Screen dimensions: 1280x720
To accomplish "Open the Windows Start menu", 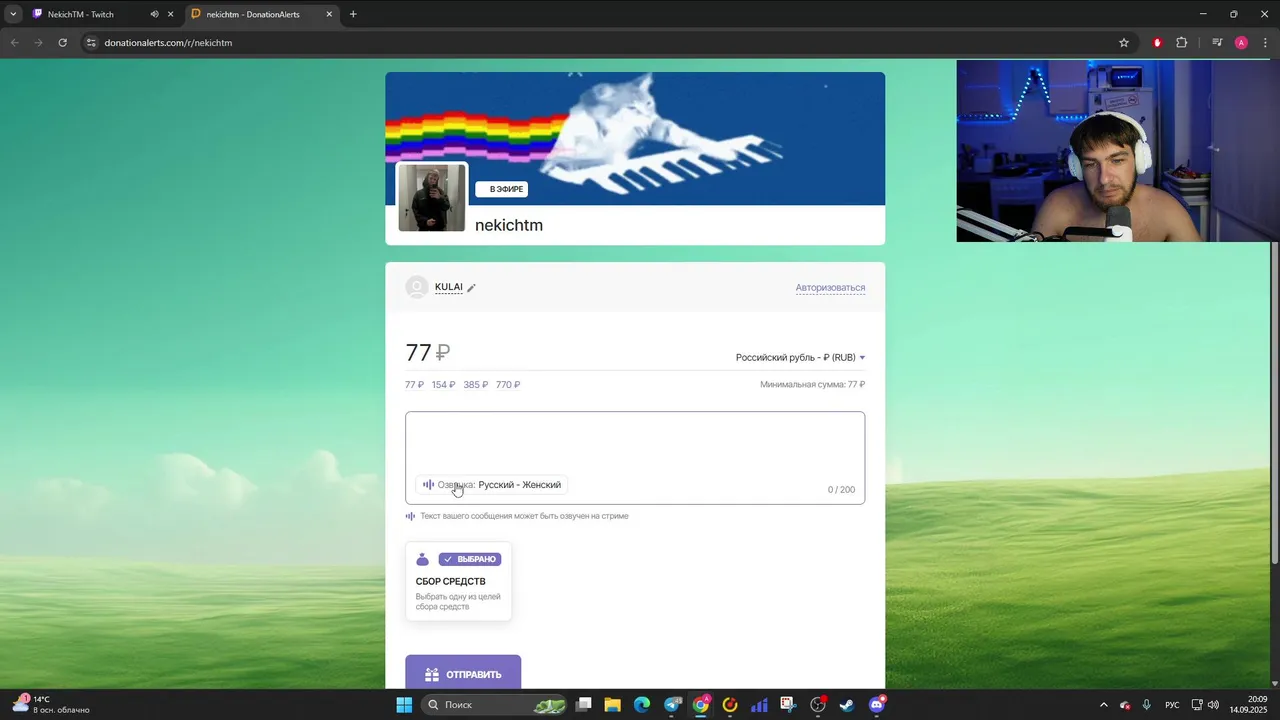I will click(x=404, y=705).
